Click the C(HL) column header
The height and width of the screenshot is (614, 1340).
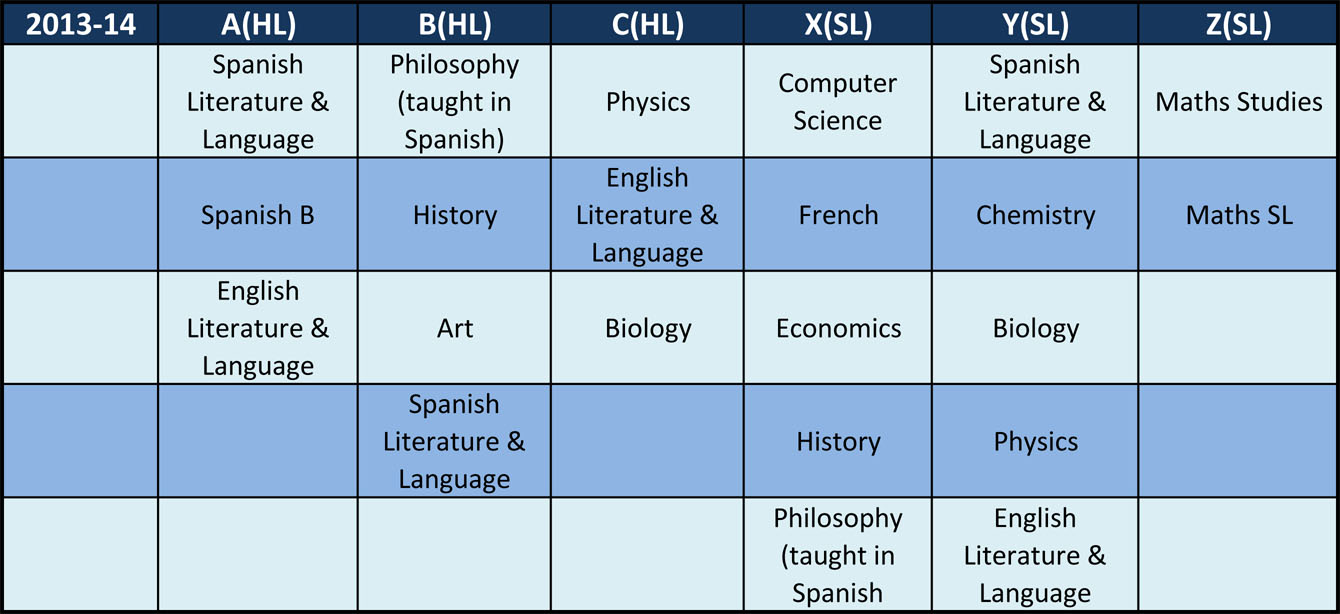point(647,23)
